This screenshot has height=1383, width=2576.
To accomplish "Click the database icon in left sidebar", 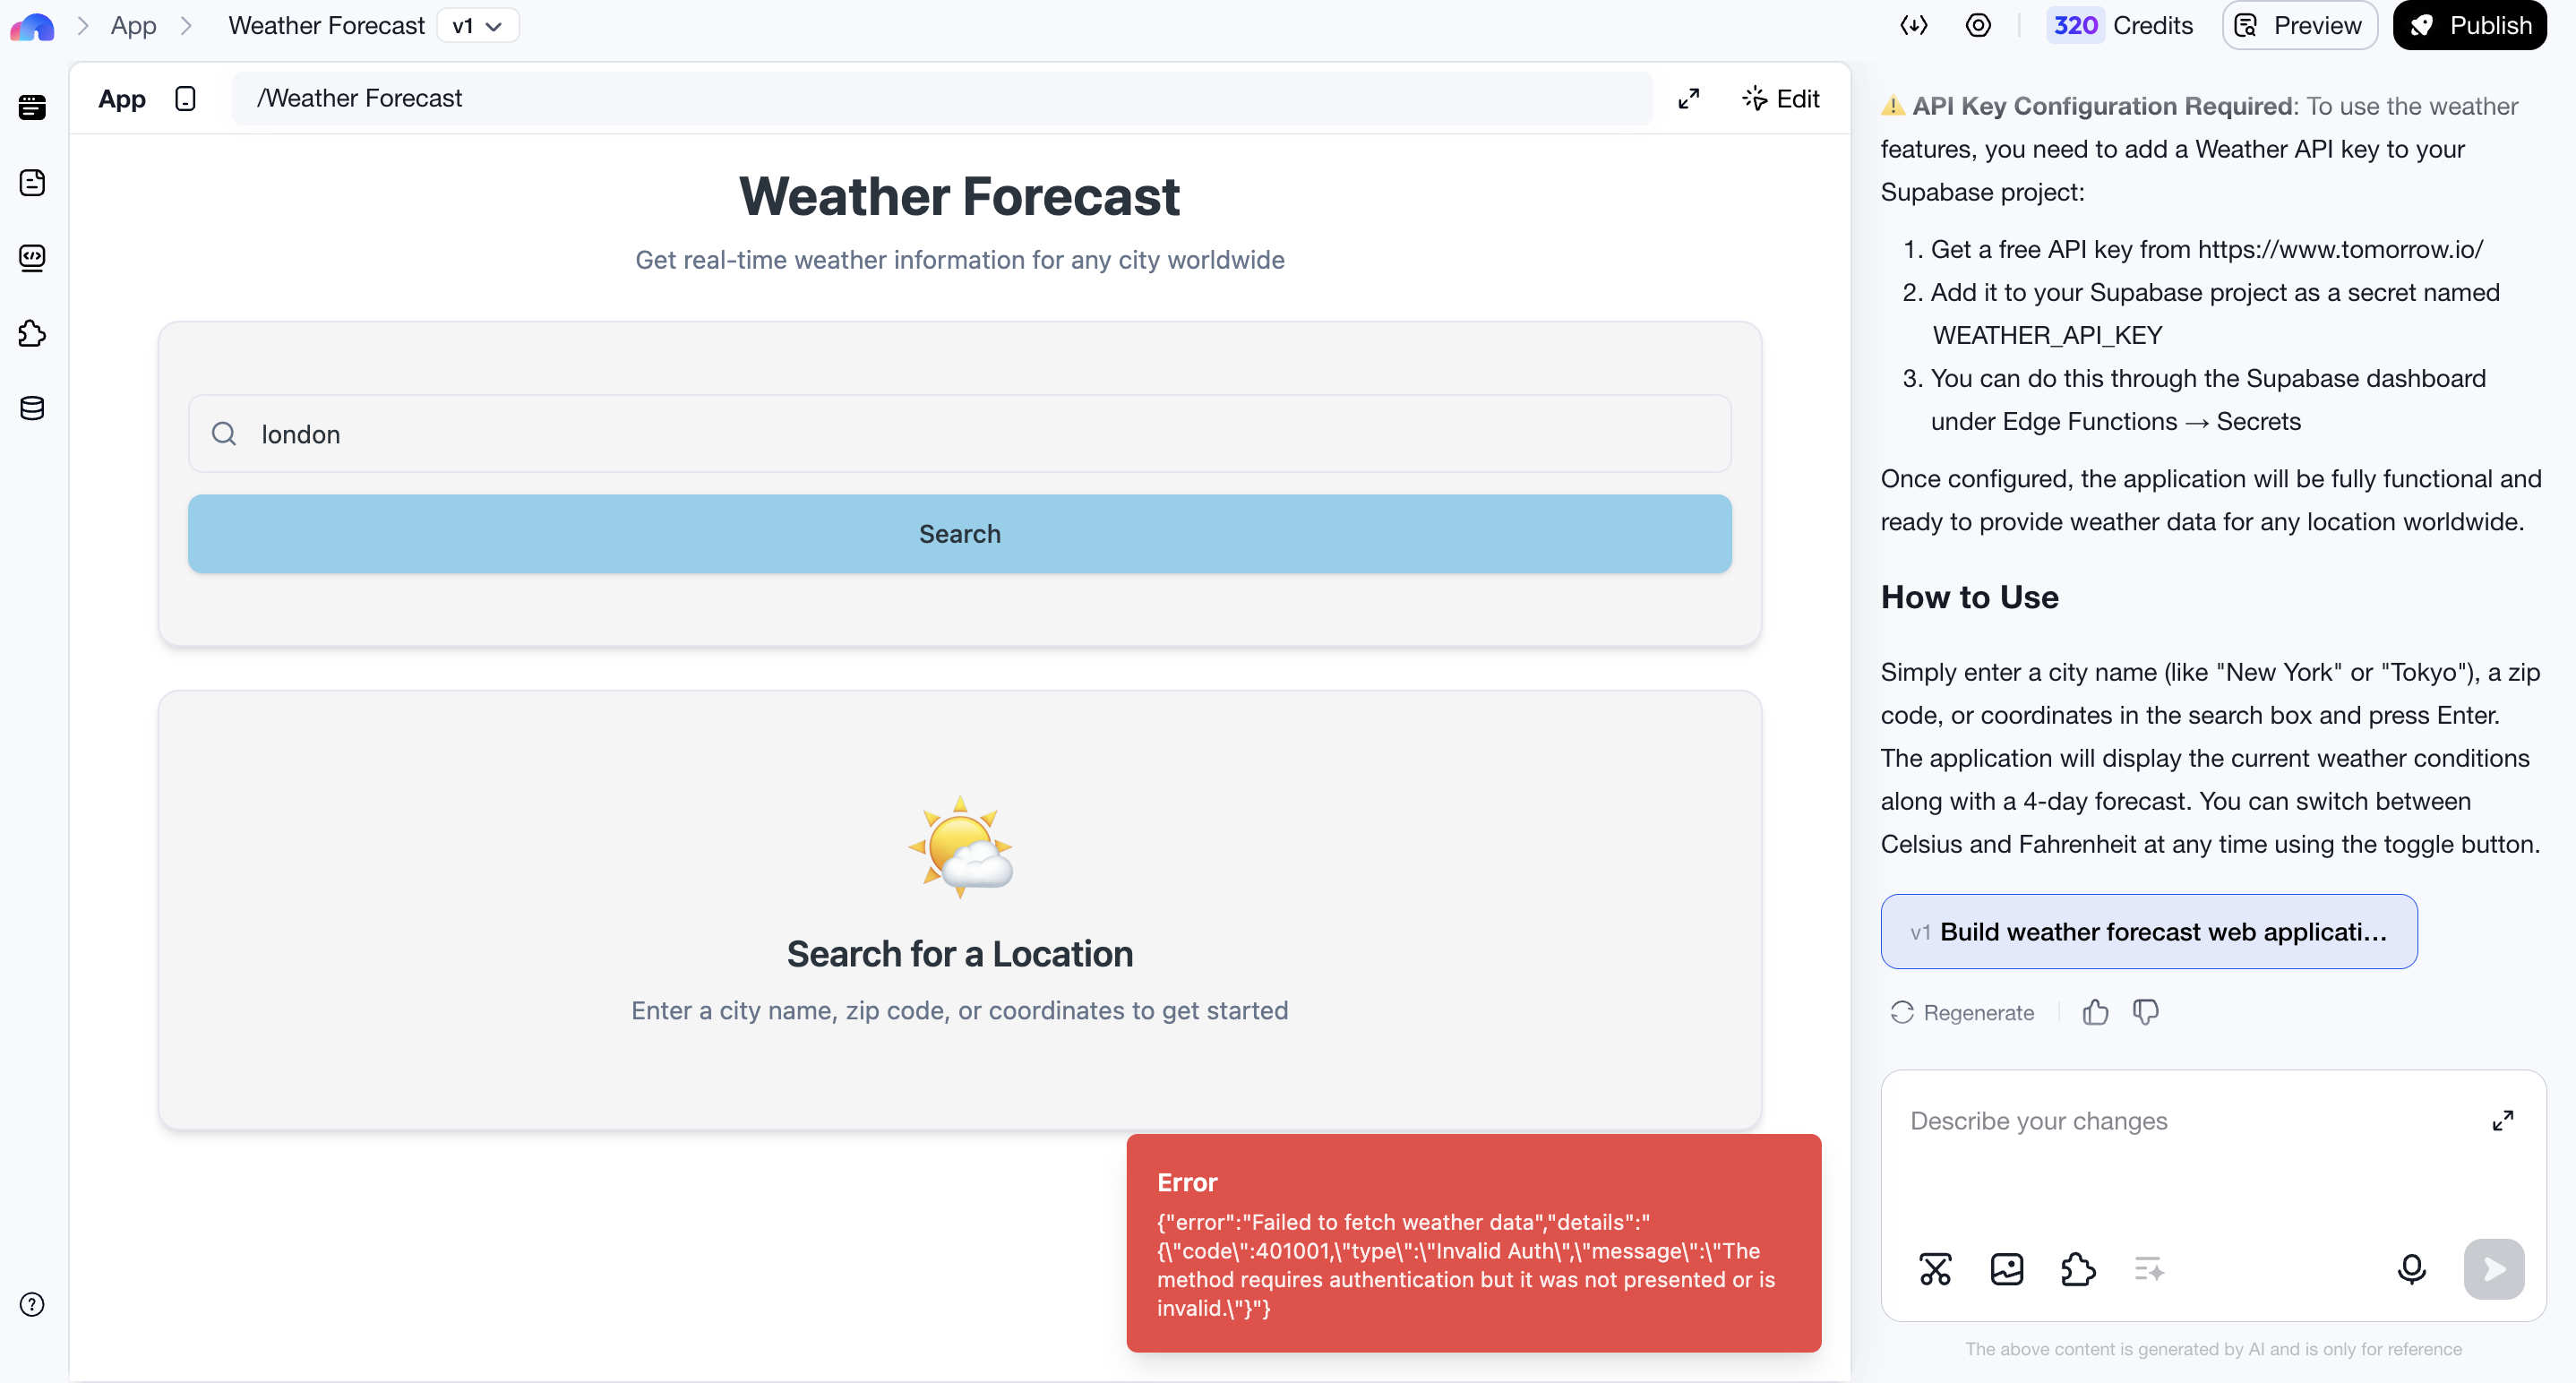I will (x=32, y=408).
